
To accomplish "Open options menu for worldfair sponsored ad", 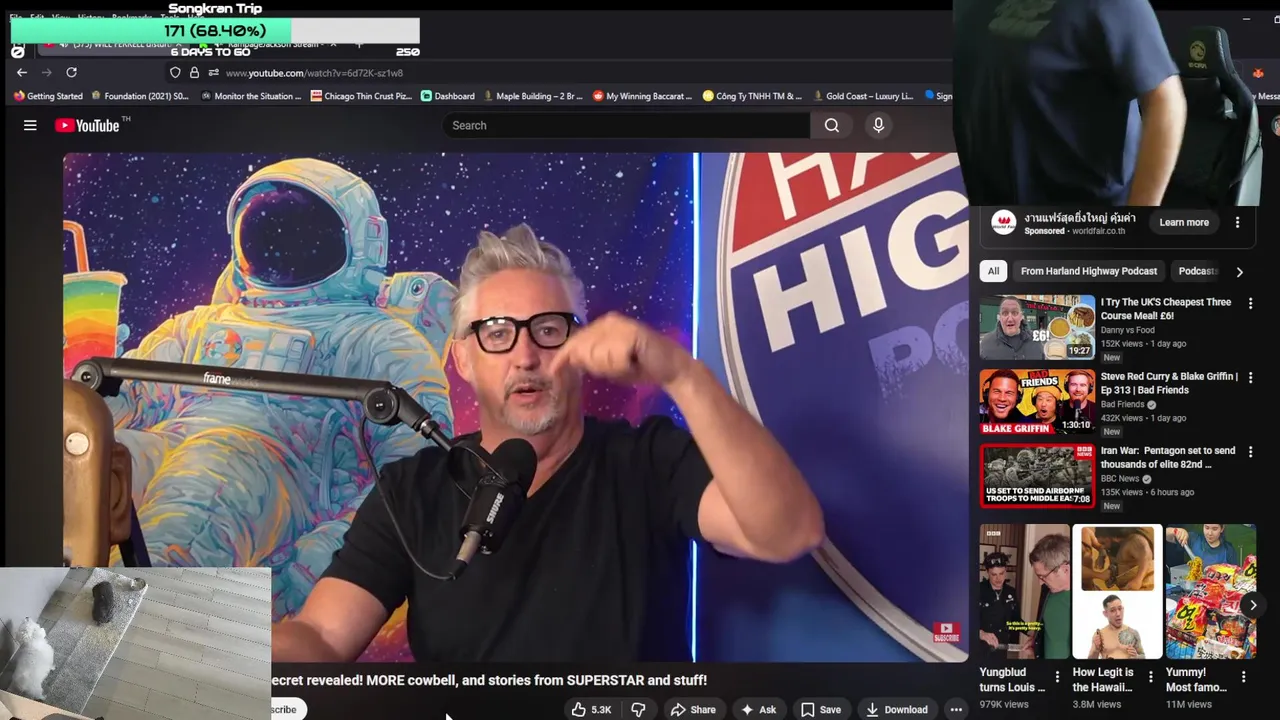I will point(1237,222).
